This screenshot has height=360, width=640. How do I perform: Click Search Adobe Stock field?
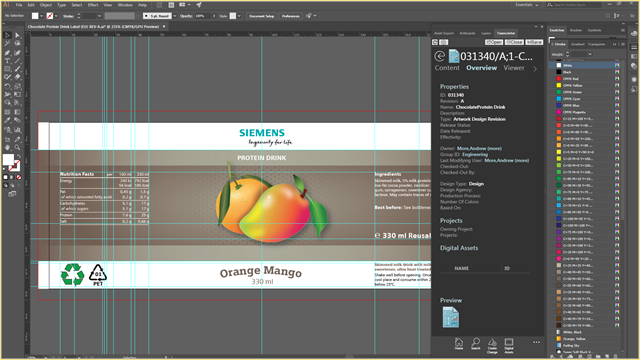pos(573,5)
